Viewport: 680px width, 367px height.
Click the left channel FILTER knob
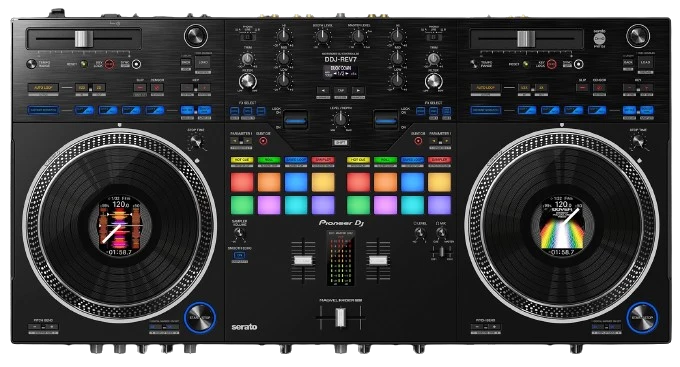248,81
